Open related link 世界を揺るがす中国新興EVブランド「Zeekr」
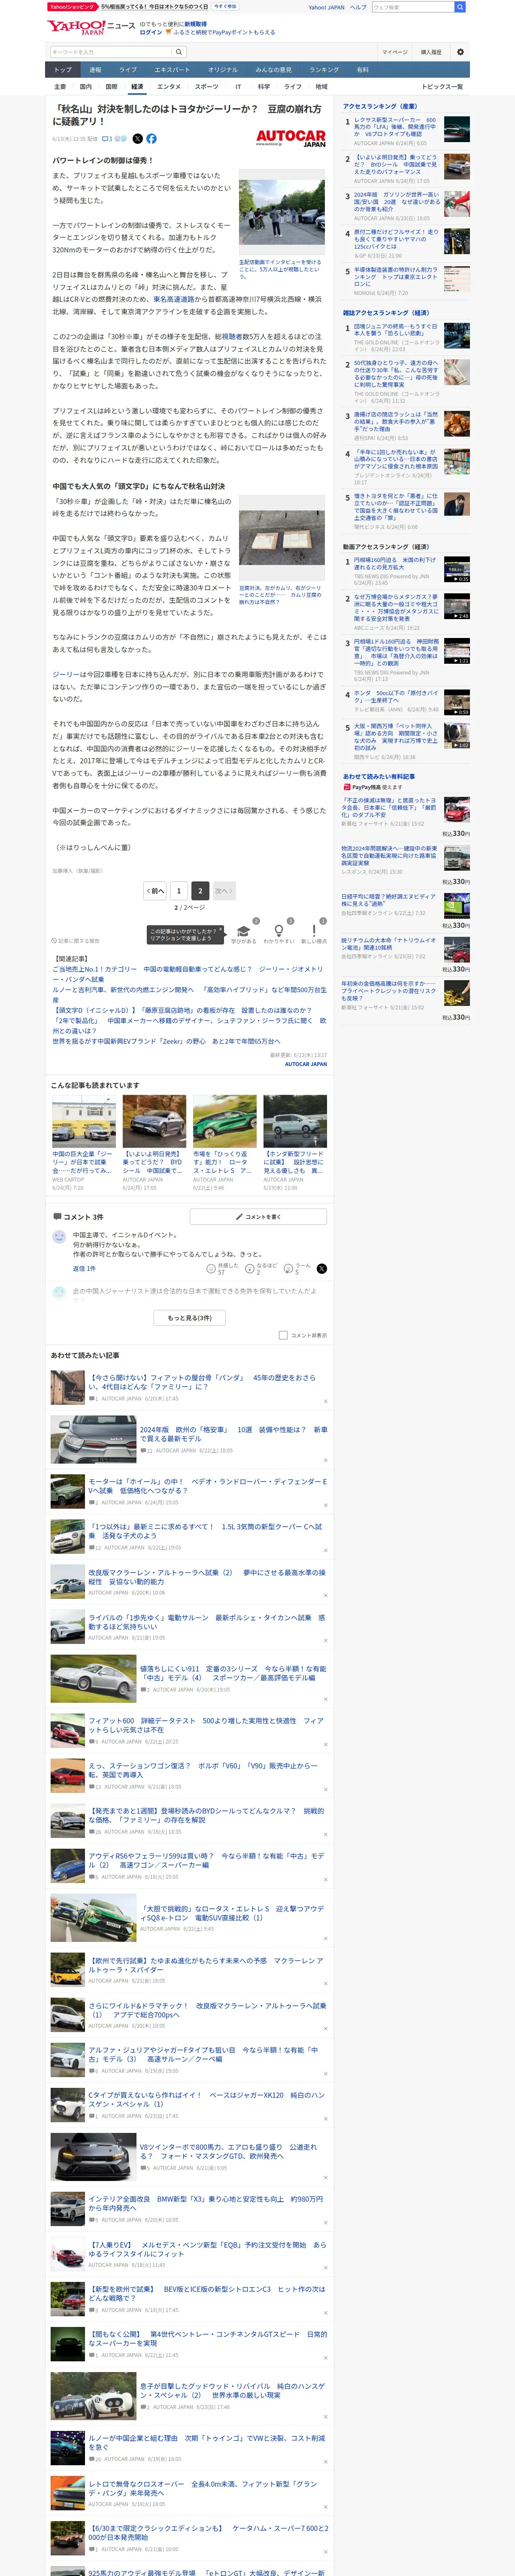The height and width of the screenshot is (2576, 515). (x=166, y=1041)
